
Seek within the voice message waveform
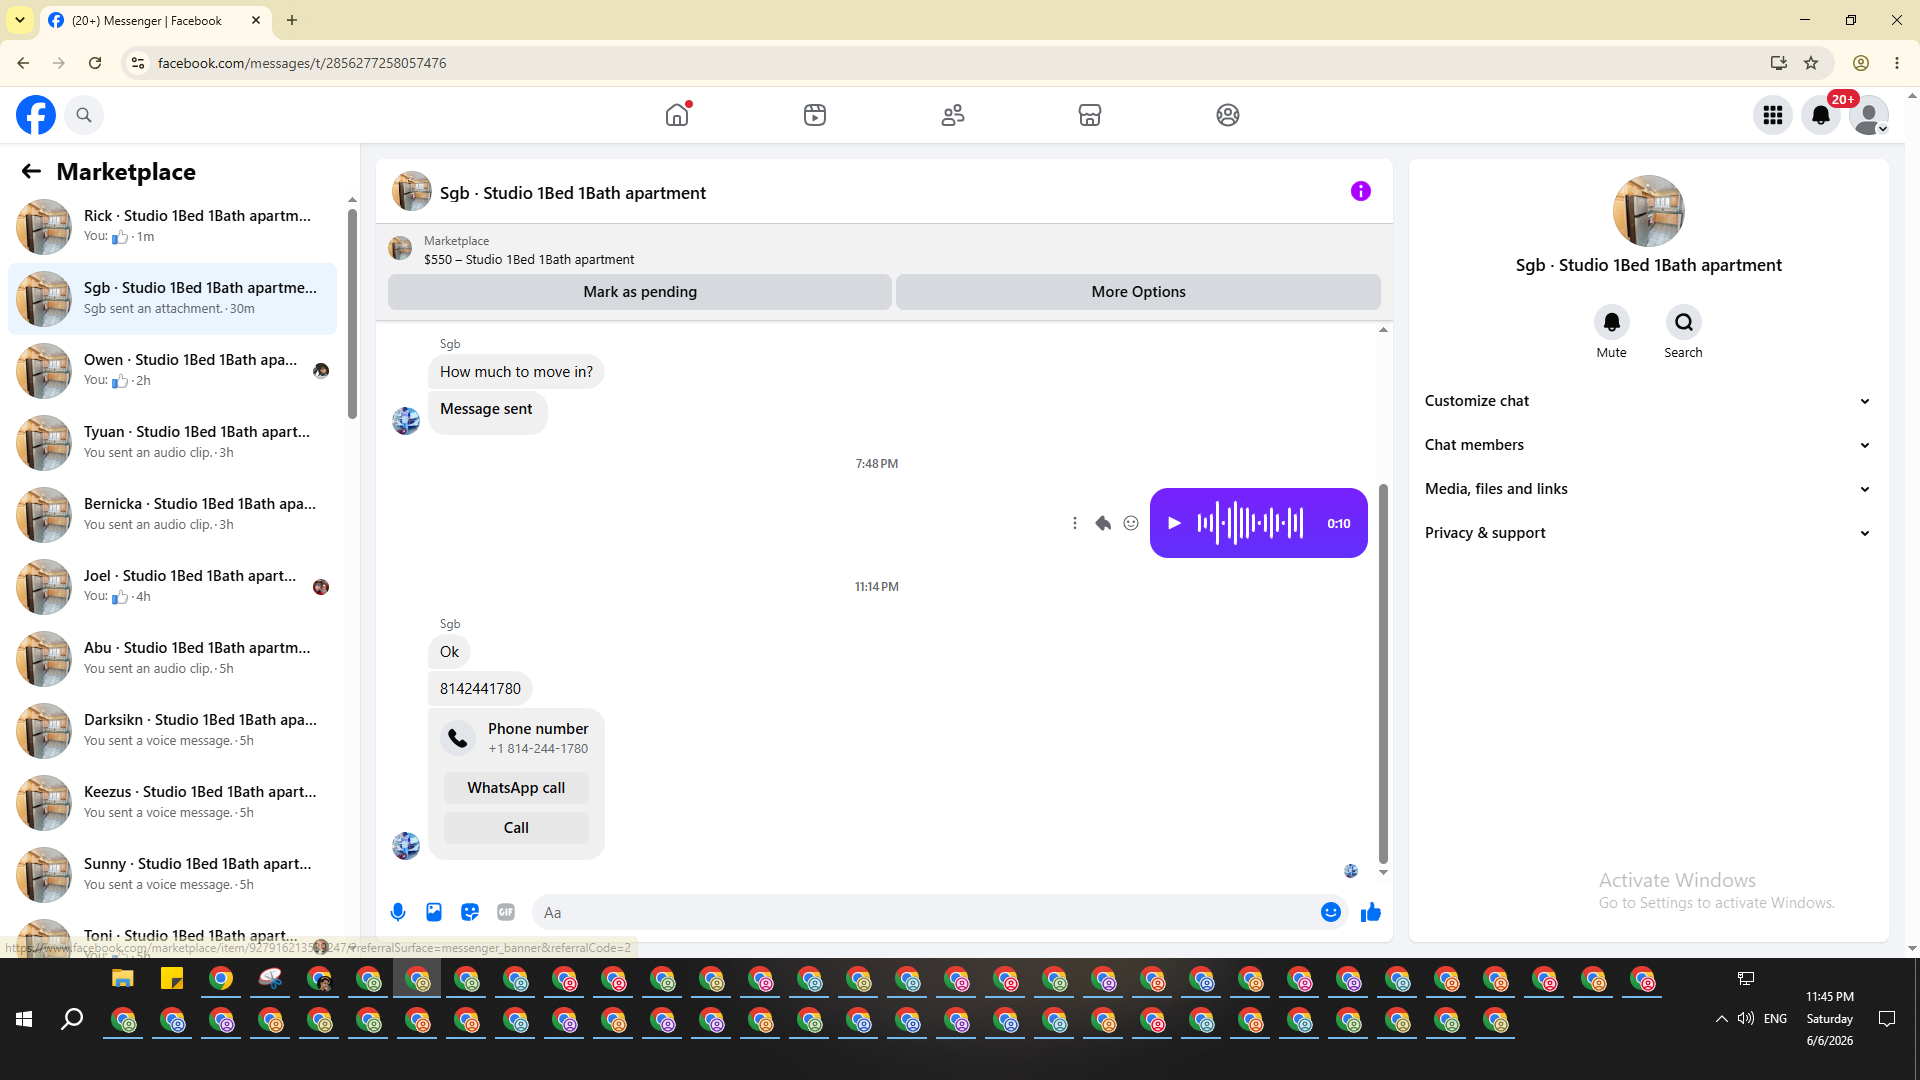click(x=1250, y=523)
